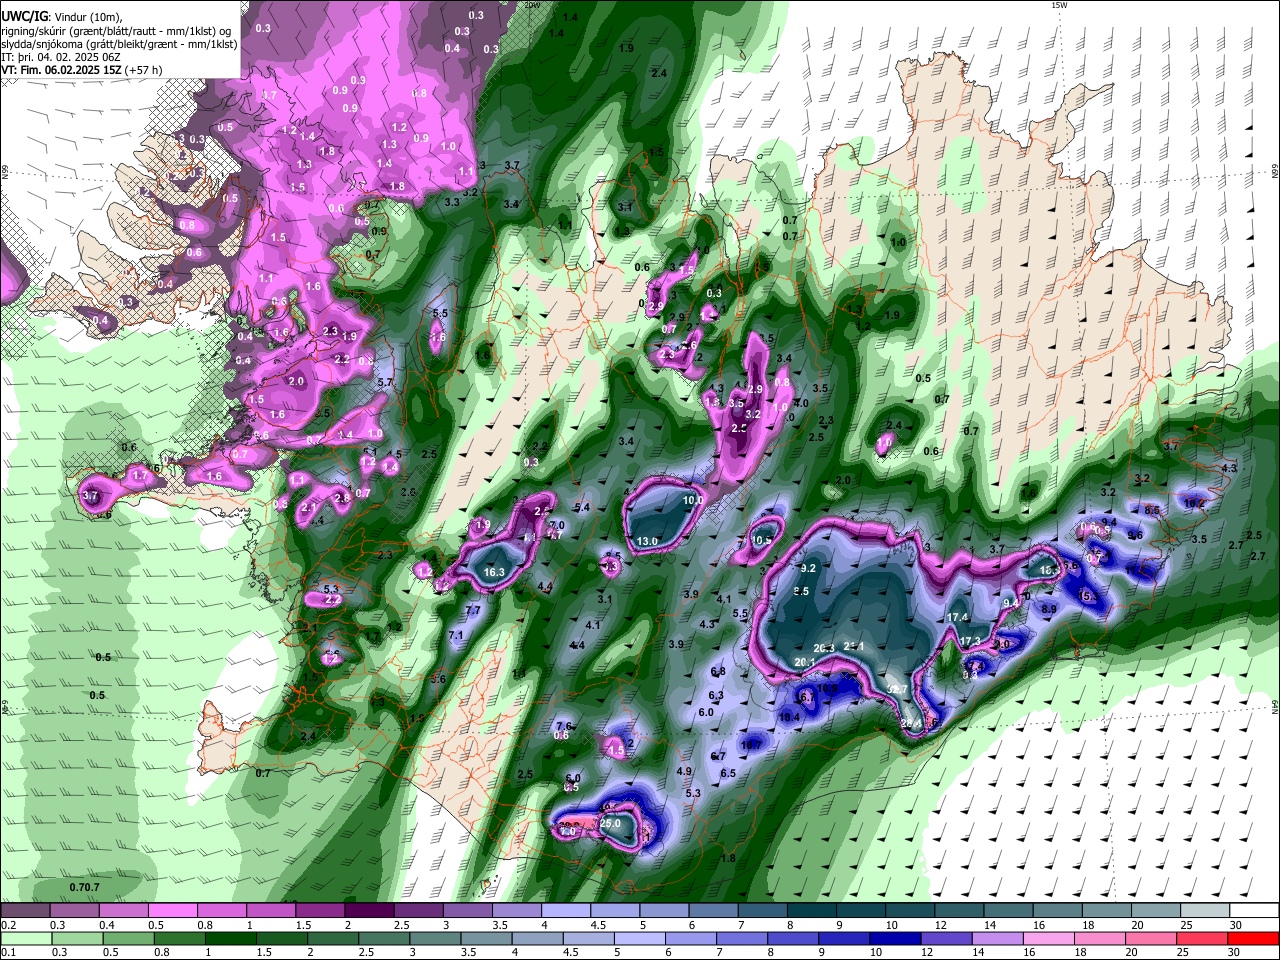
Task: Click the '64N' latitude label
Action: click(x=1275, y=706)
